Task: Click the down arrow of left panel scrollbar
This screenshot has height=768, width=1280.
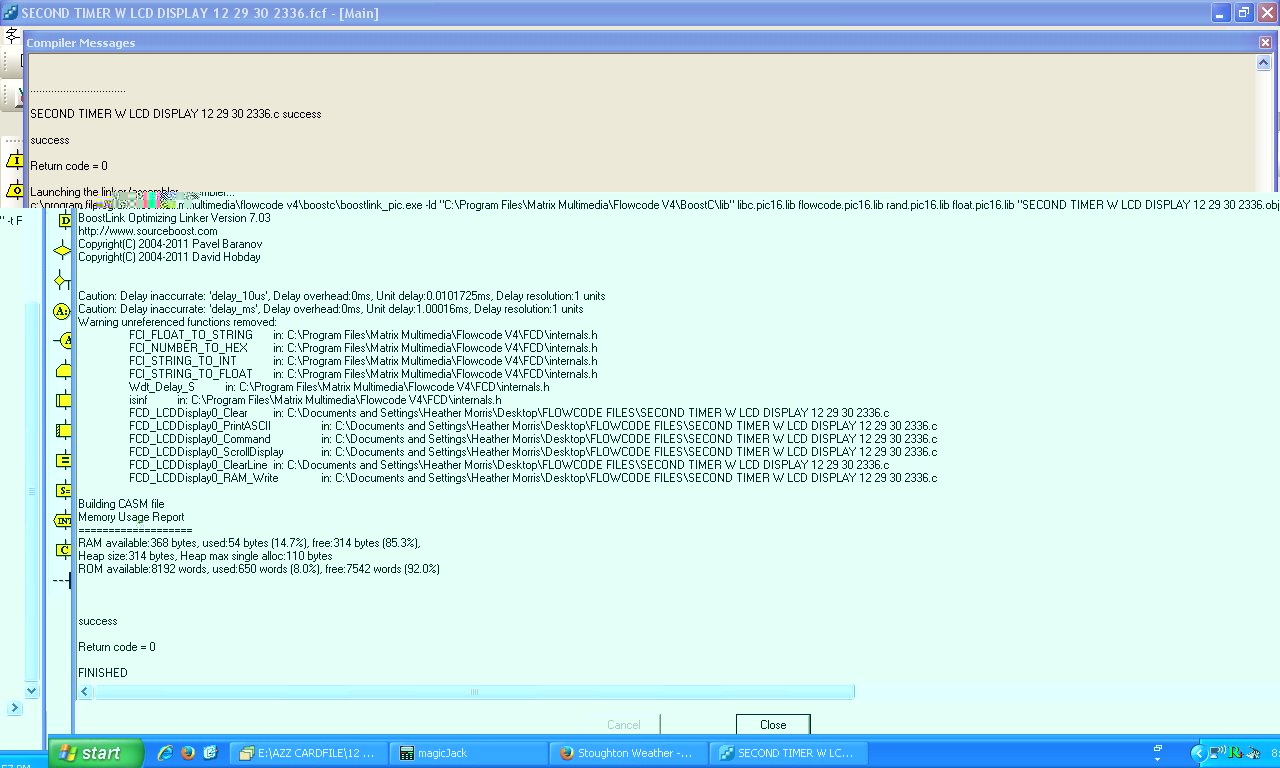Action: click(31, 690)
